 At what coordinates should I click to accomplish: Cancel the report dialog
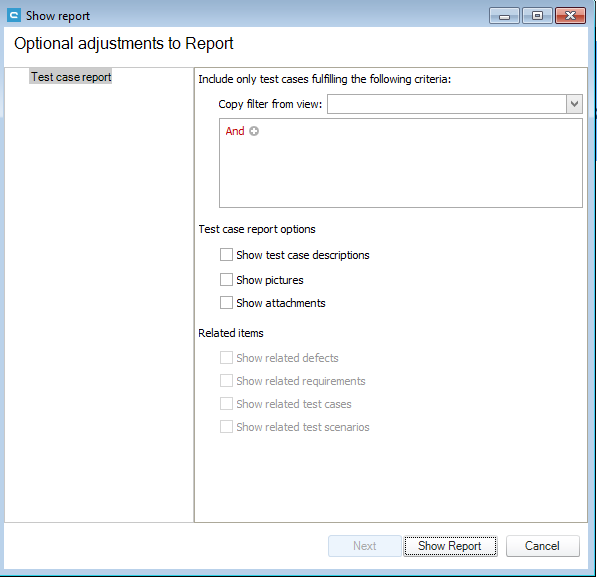click(x=543, y=546)
